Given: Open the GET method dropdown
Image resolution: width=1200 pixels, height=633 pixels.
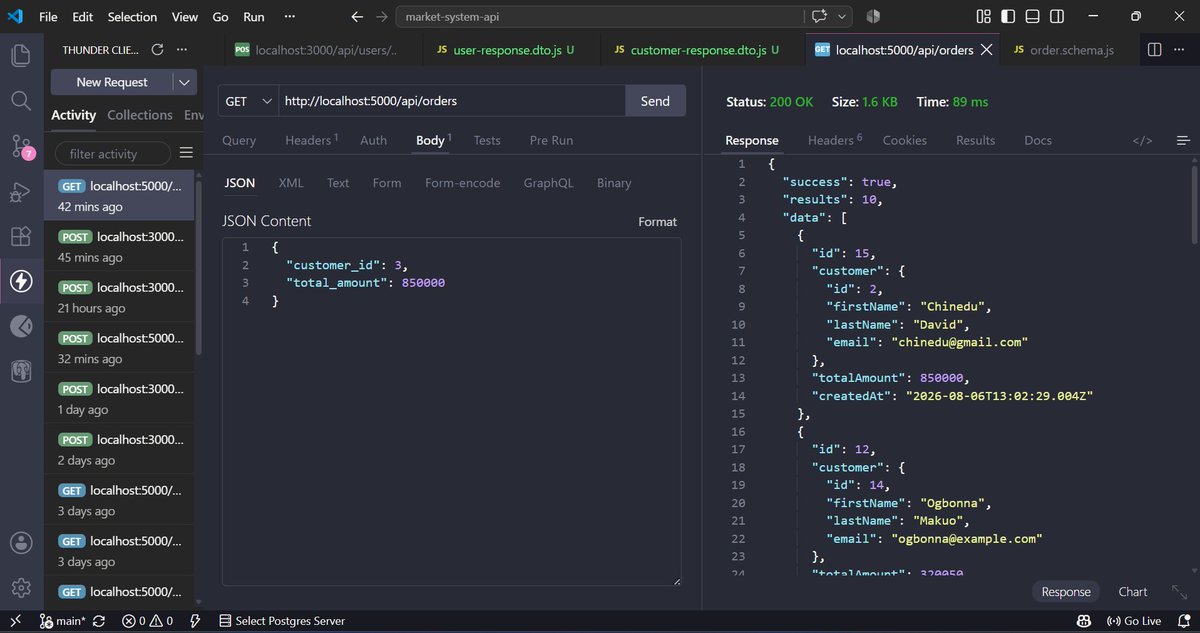Looking at the screenshot, I should (248, 101).
